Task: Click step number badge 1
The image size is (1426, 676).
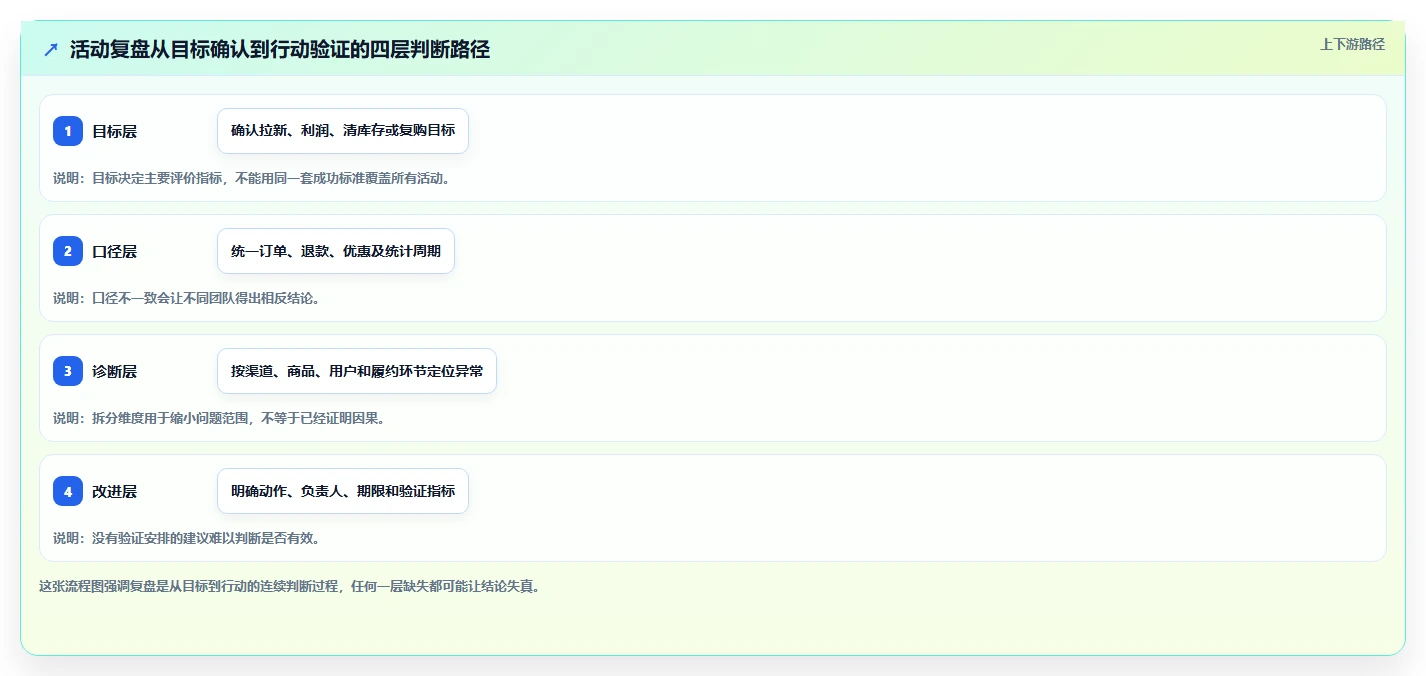Action: pos(68,131)
